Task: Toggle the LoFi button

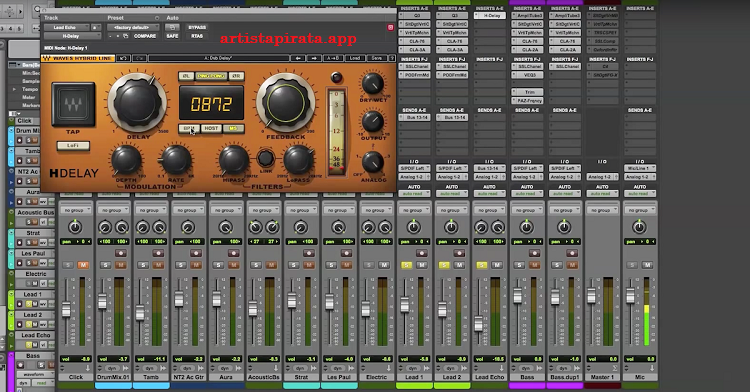Action: 73,145
